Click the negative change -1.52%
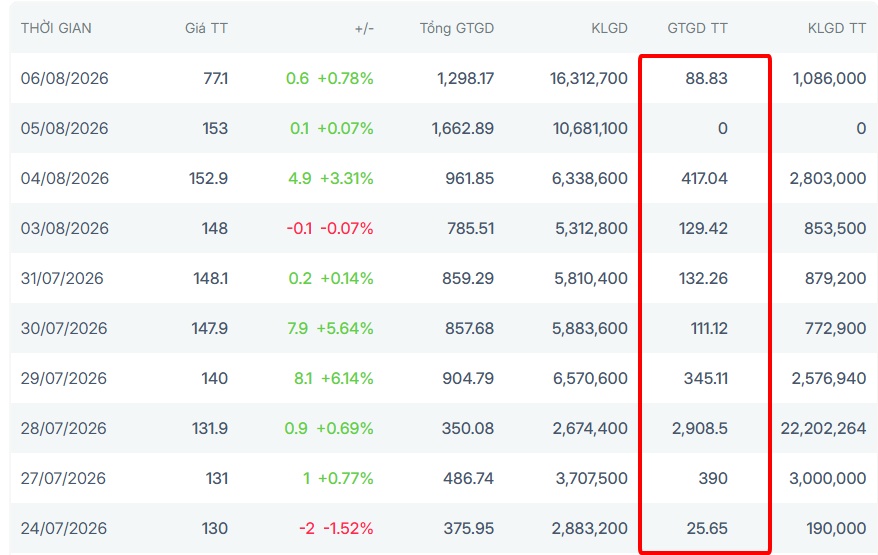The width and height of the screenshot is (878, 555). (x=348, y=528)
